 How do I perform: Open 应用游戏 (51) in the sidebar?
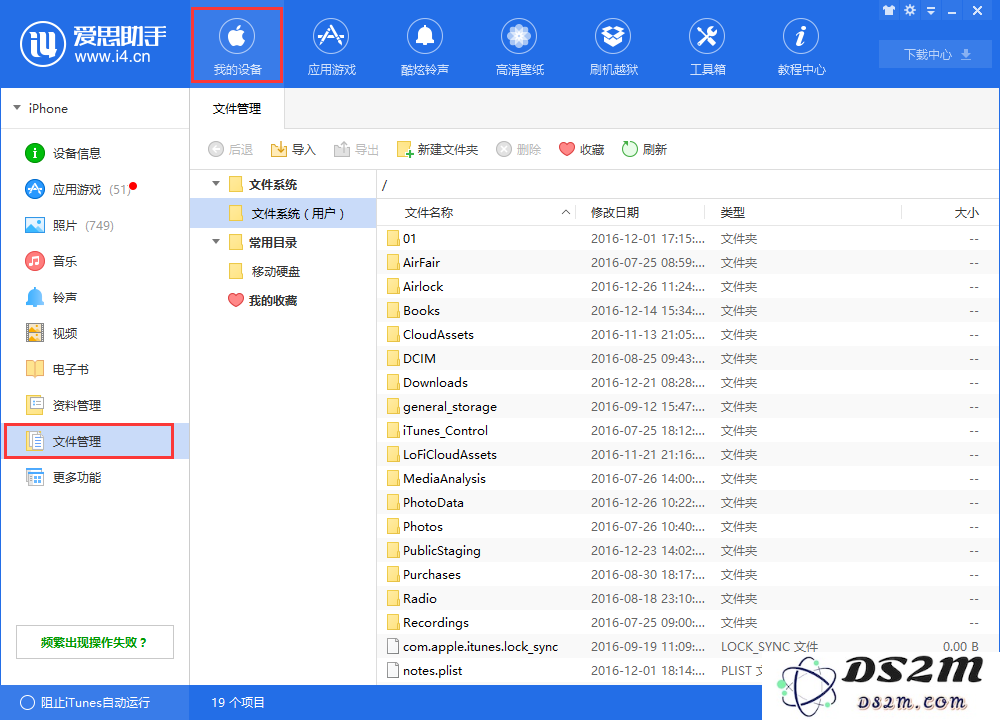pyautogui.click(x=96, y=189)
